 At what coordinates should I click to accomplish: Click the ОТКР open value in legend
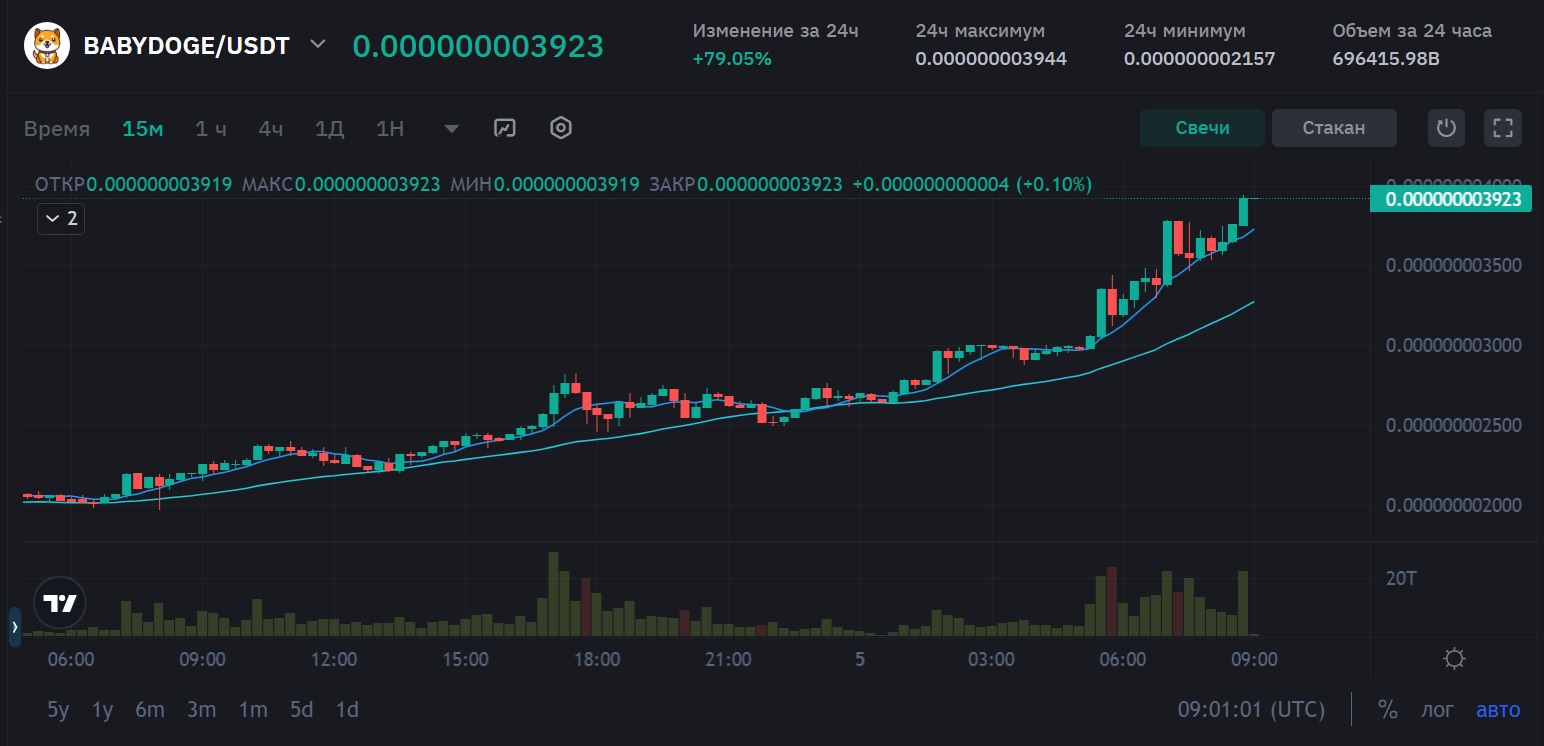(159, 184)
